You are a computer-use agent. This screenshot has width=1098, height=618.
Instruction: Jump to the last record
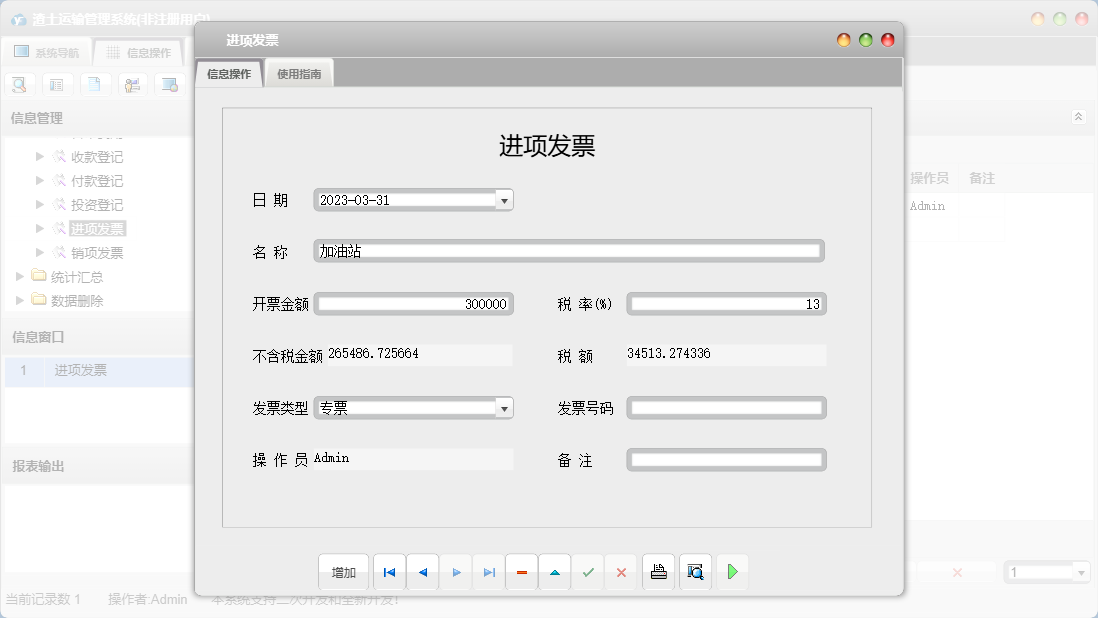(488, 571)
